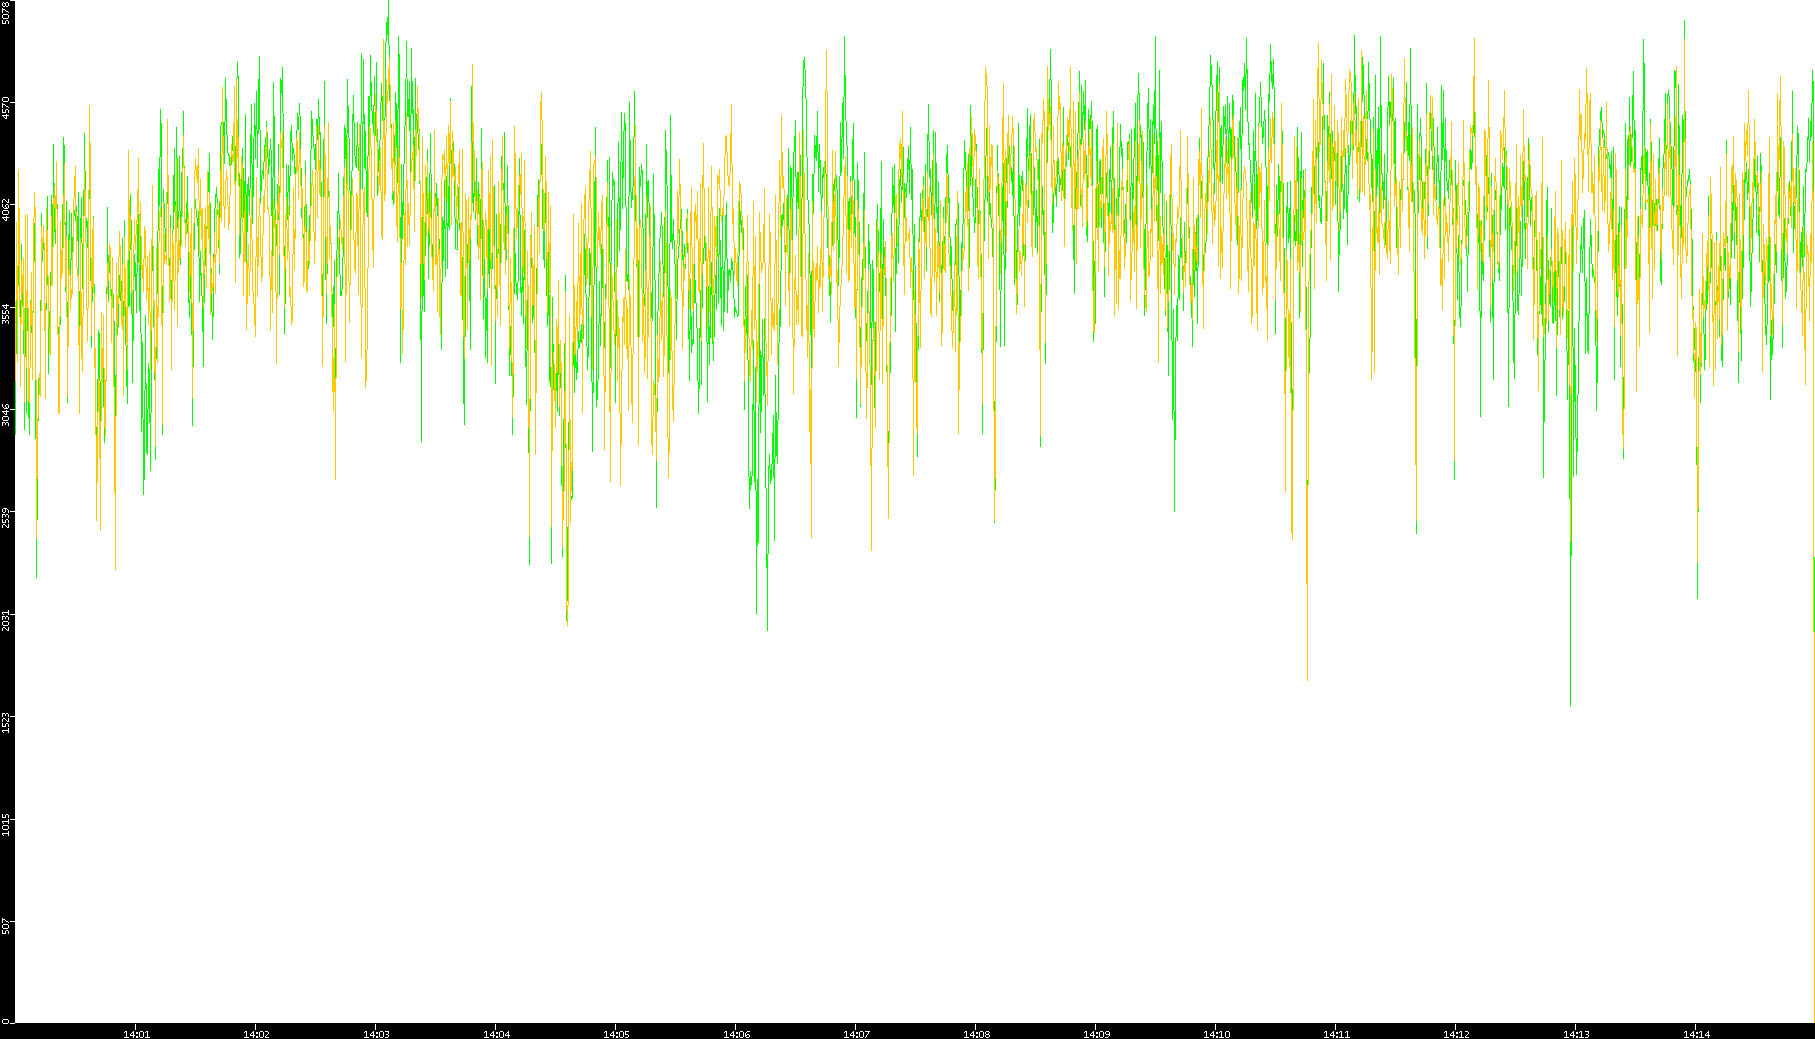Click the 3554 y-axis label

(6, 312)
